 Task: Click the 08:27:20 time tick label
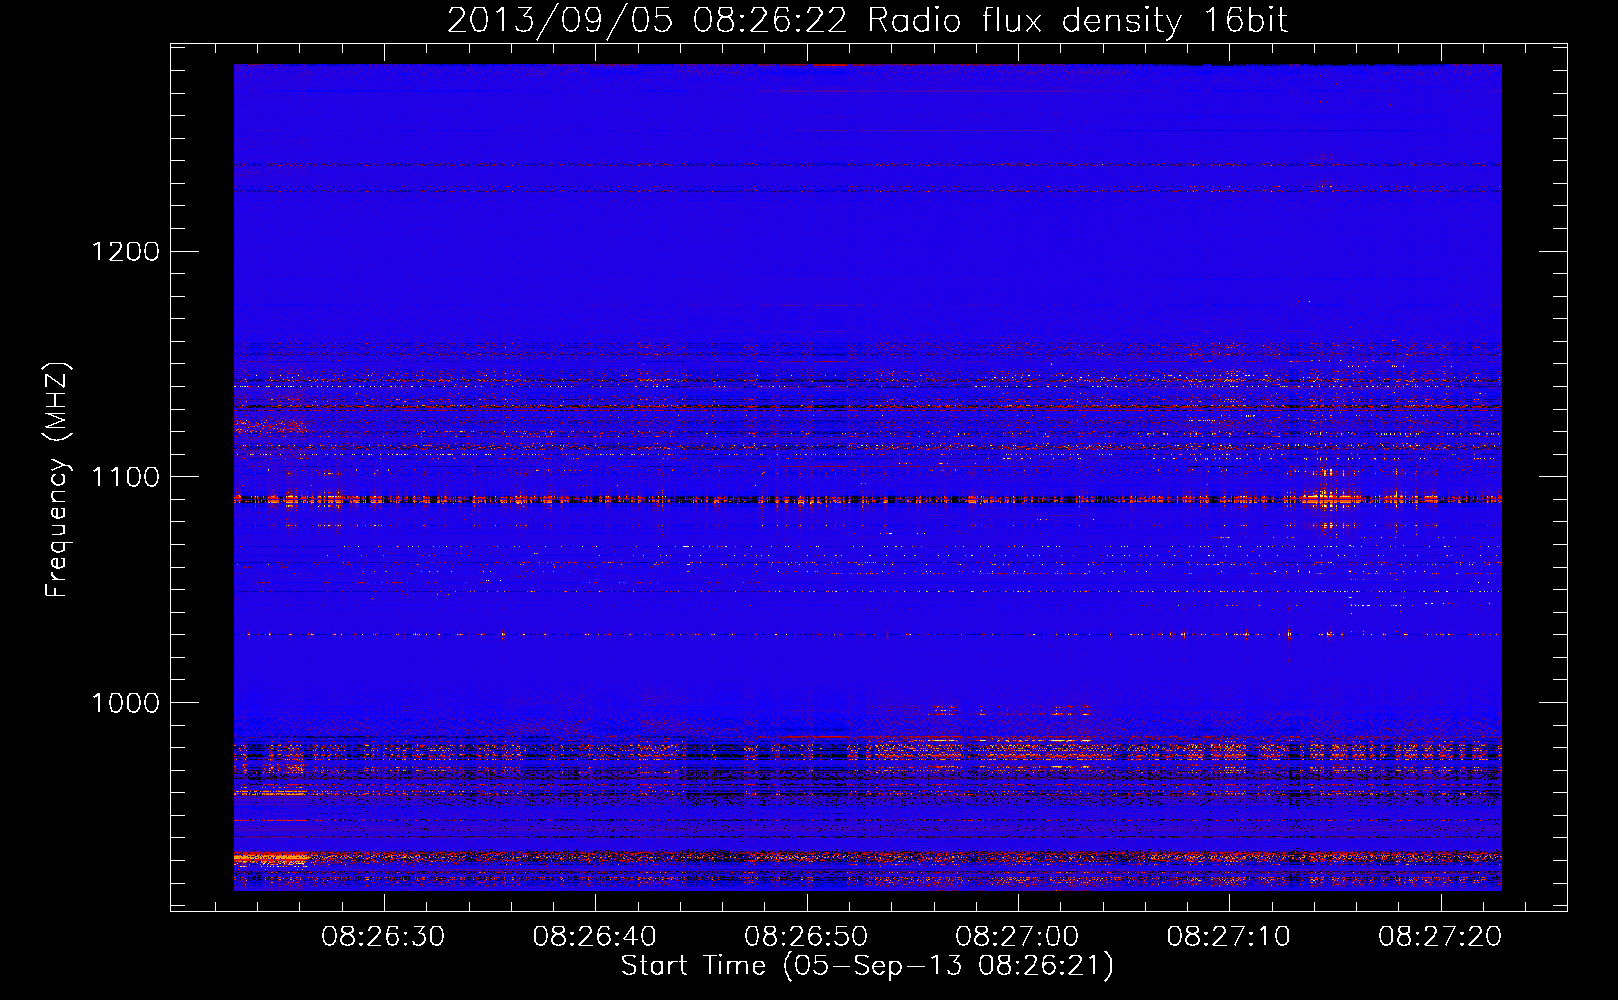pyautogui.click(x=1440, y=937)
